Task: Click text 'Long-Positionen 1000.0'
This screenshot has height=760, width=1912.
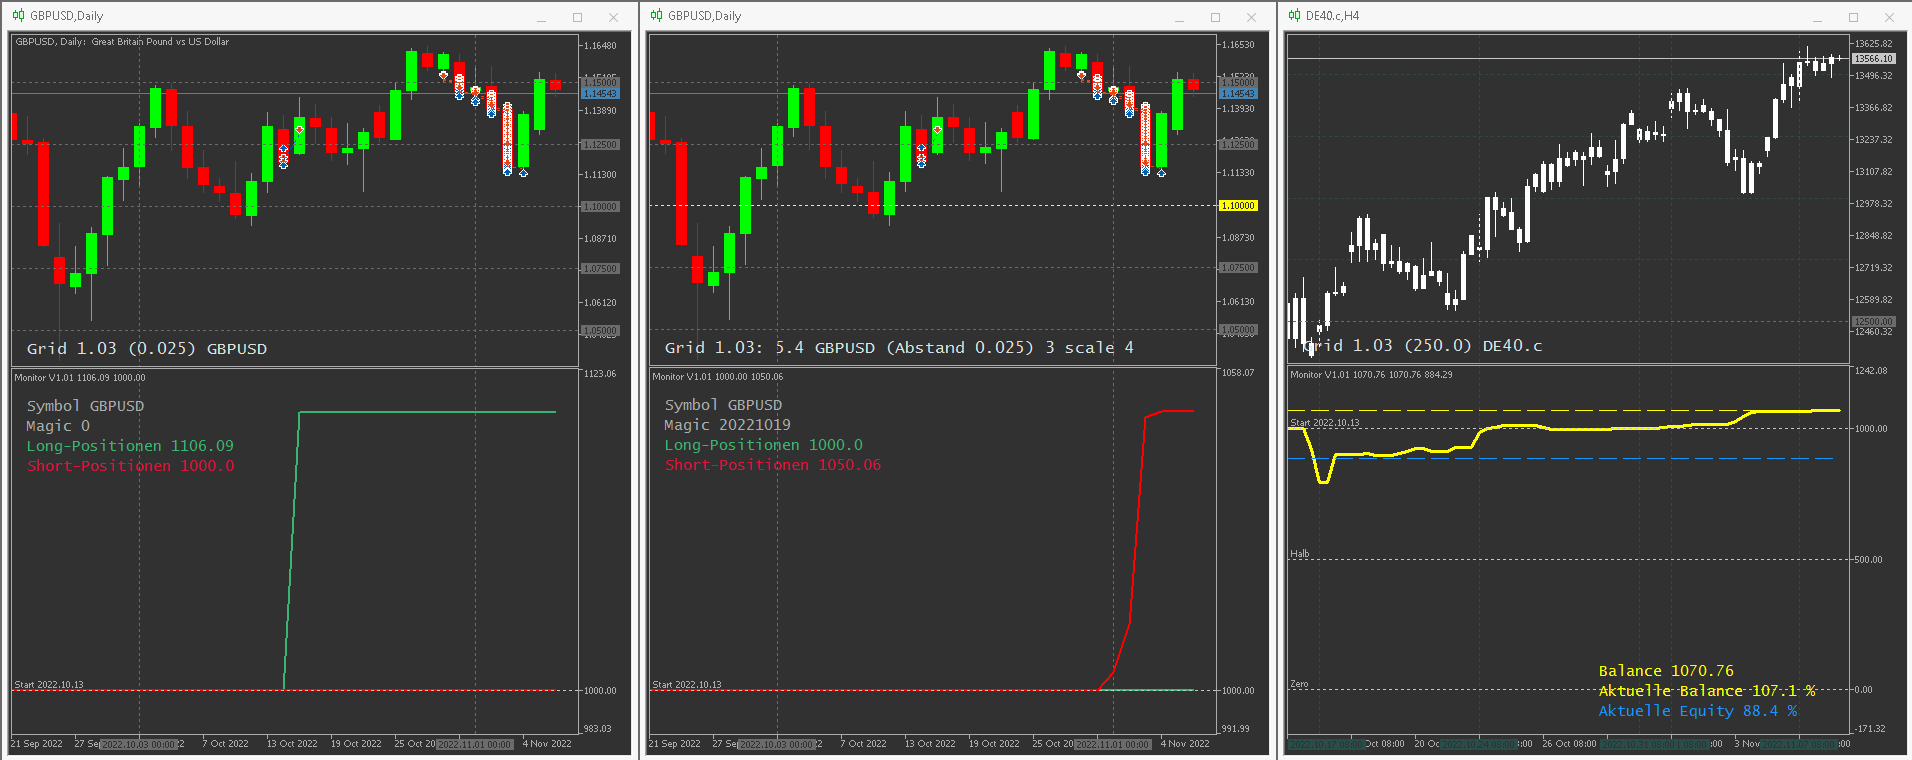Action: (763, 445)
